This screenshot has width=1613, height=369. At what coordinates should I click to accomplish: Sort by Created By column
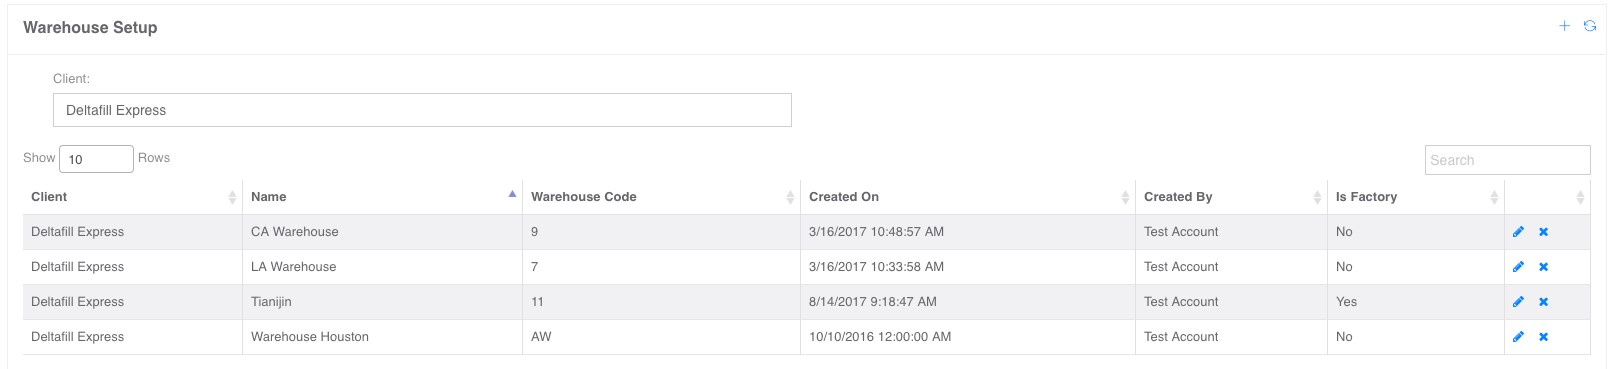point(1231,197)
